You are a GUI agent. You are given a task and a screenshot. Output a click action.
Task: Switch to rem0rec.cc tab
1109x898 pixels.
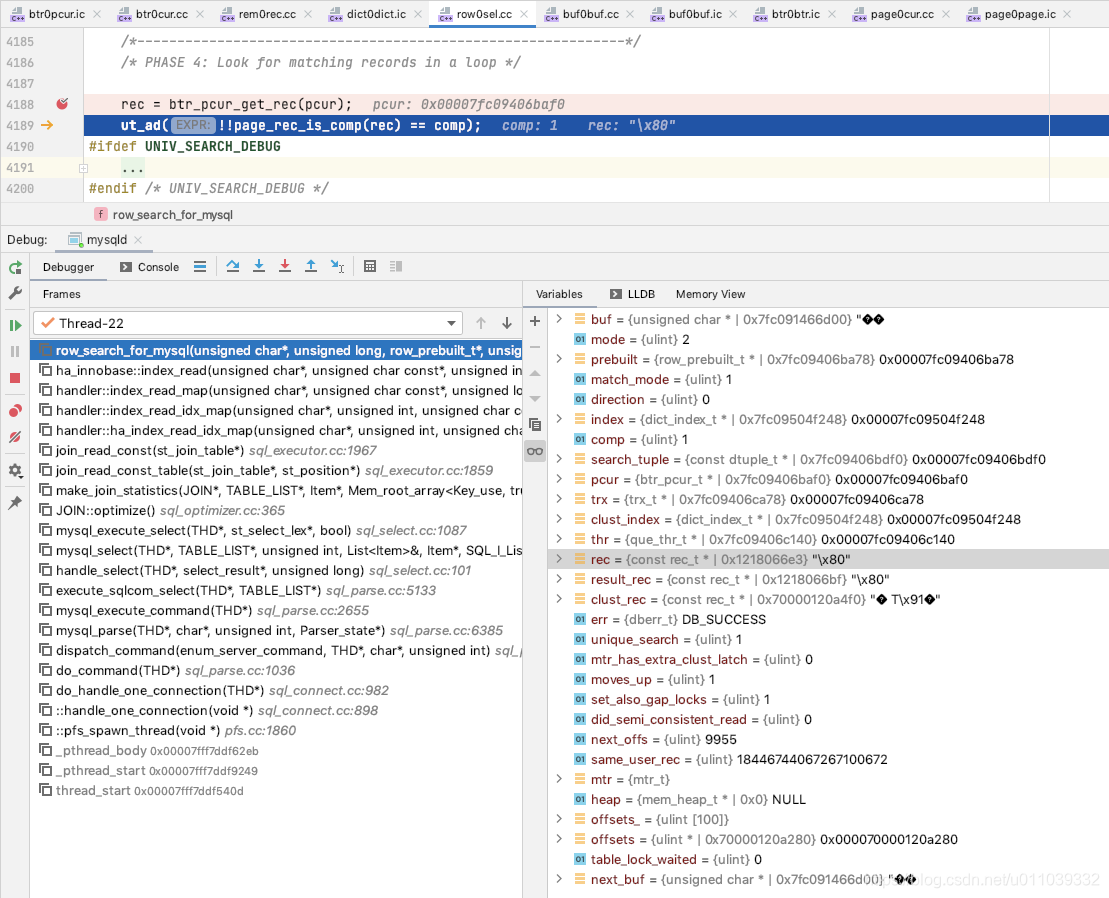point(267,14)
